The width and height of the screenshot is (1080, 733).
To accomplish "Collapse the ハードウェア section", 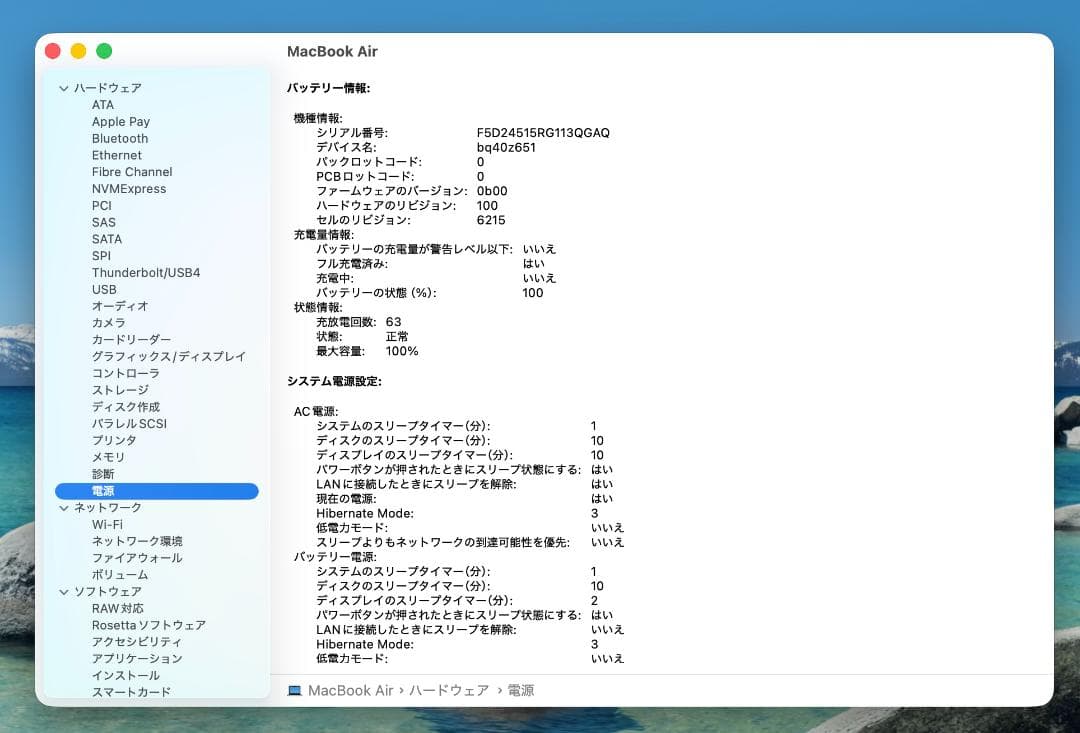I will (64, 87).
